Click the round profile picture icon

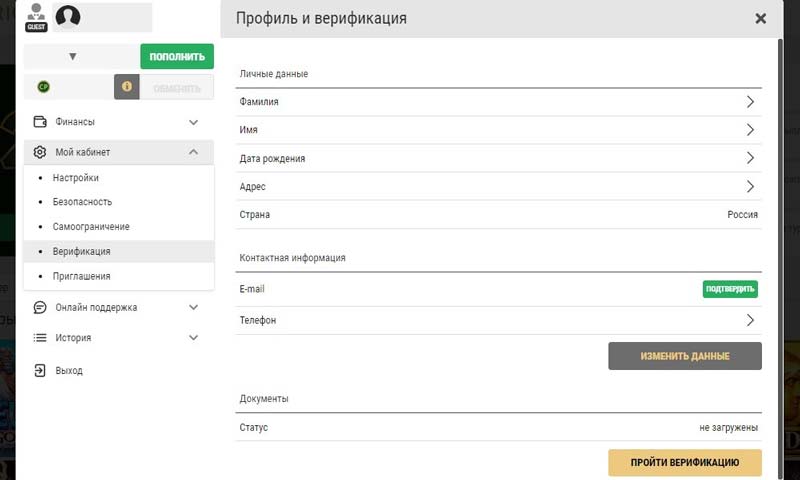(68, 17)
